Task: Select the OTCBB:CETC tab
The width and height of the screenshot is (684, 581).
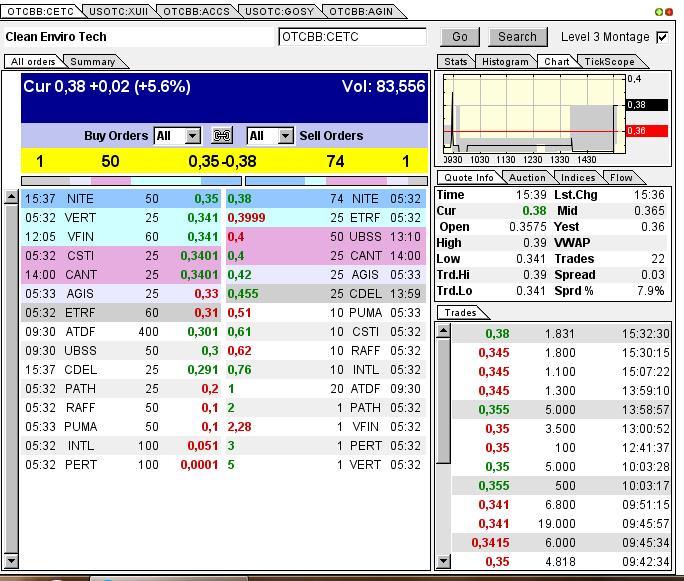Action: [41, 11]
